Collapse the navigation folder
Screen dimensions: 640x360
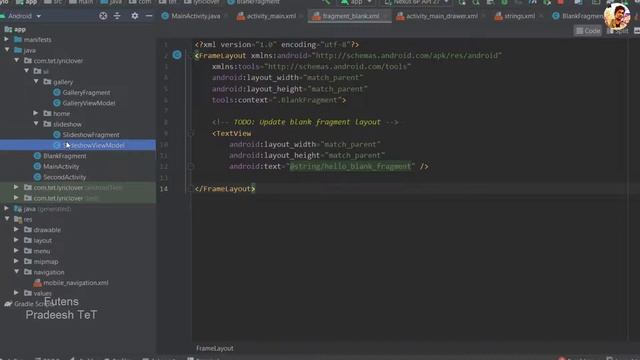click(x=17, y=272)
